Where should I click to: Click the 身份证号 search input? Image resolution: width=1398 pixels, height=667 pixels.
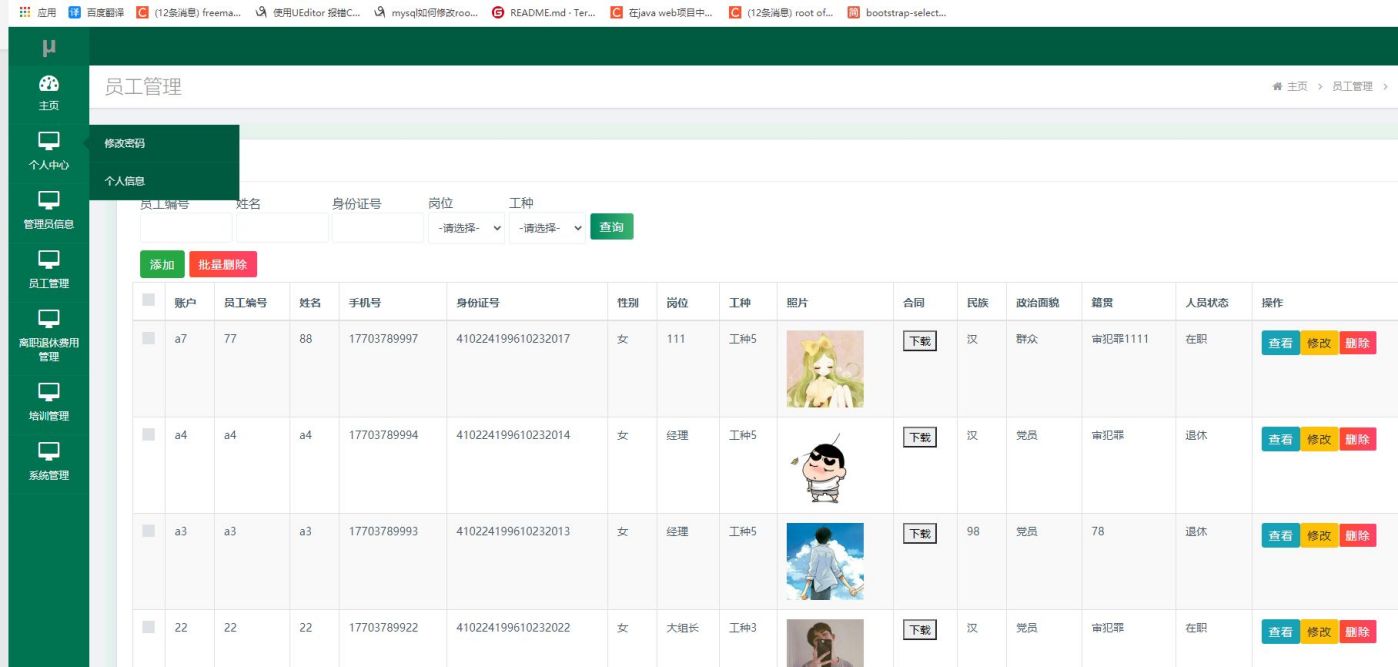[x=377, y=228]
